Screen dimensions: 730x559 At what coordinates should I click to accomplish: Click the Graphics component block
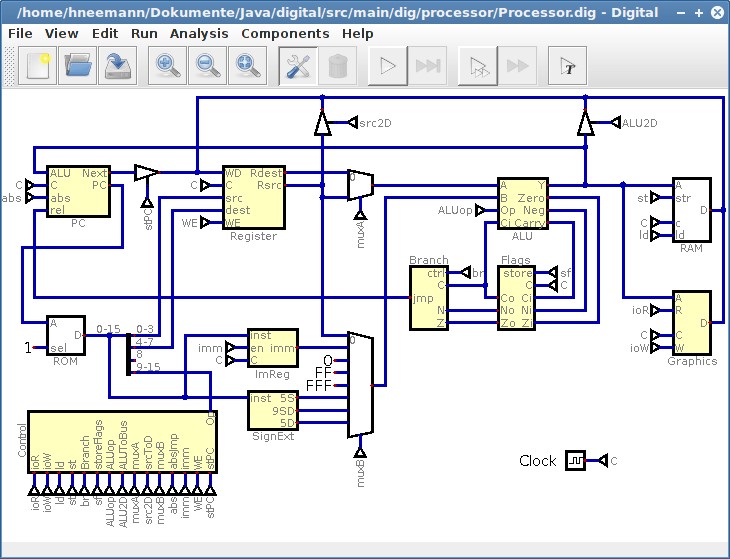[x=692, y=322]
